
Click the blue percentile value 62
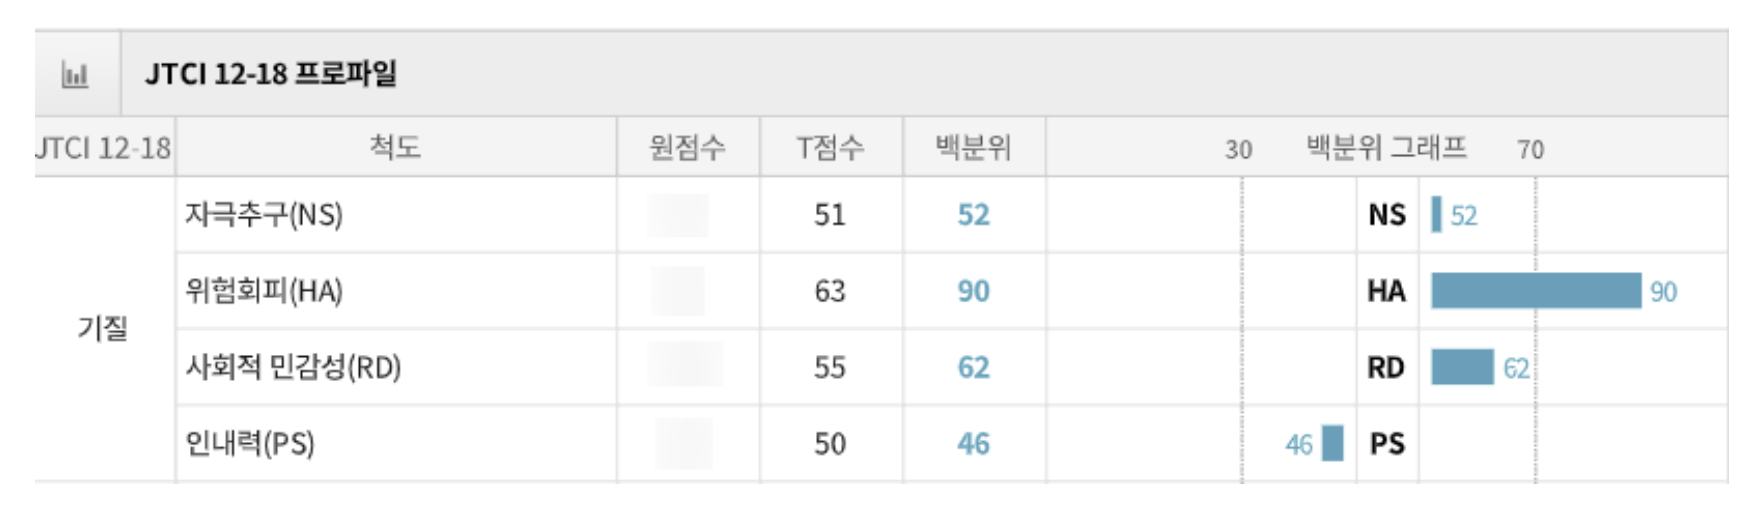click(x=973, y=367)
